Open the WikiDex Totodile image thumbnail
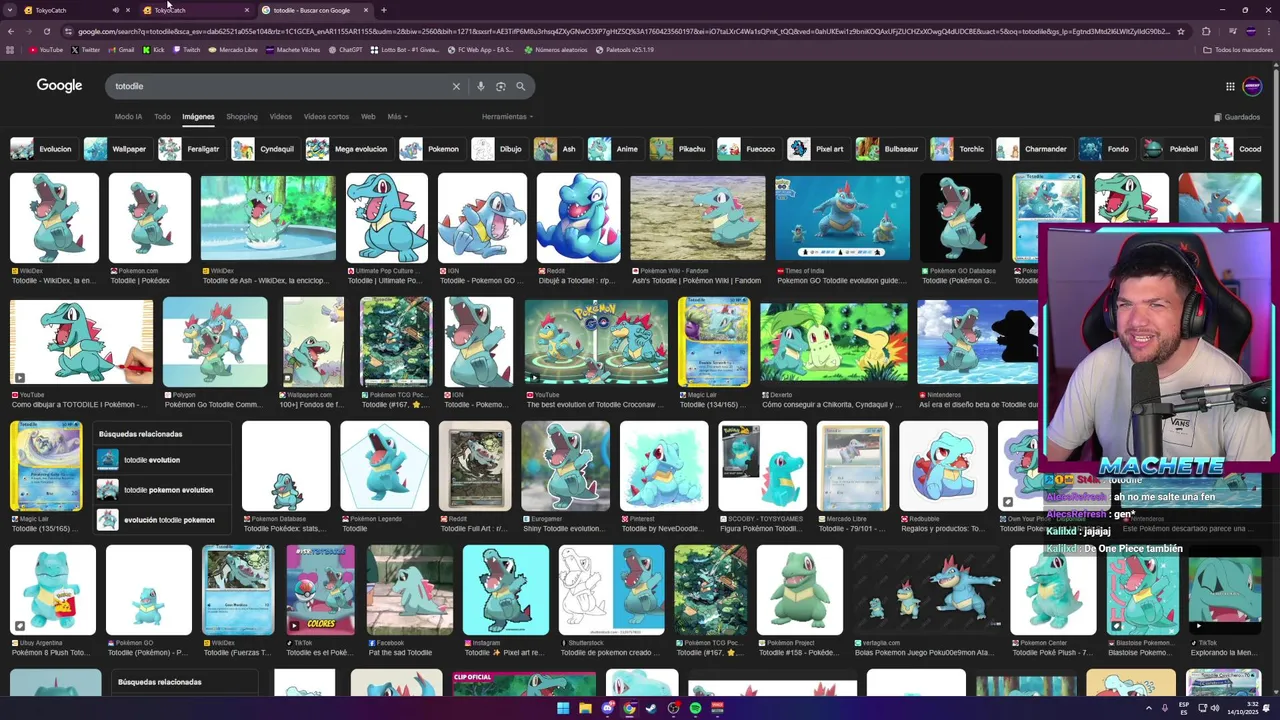 pyautogui.click(x=55, y=218)
